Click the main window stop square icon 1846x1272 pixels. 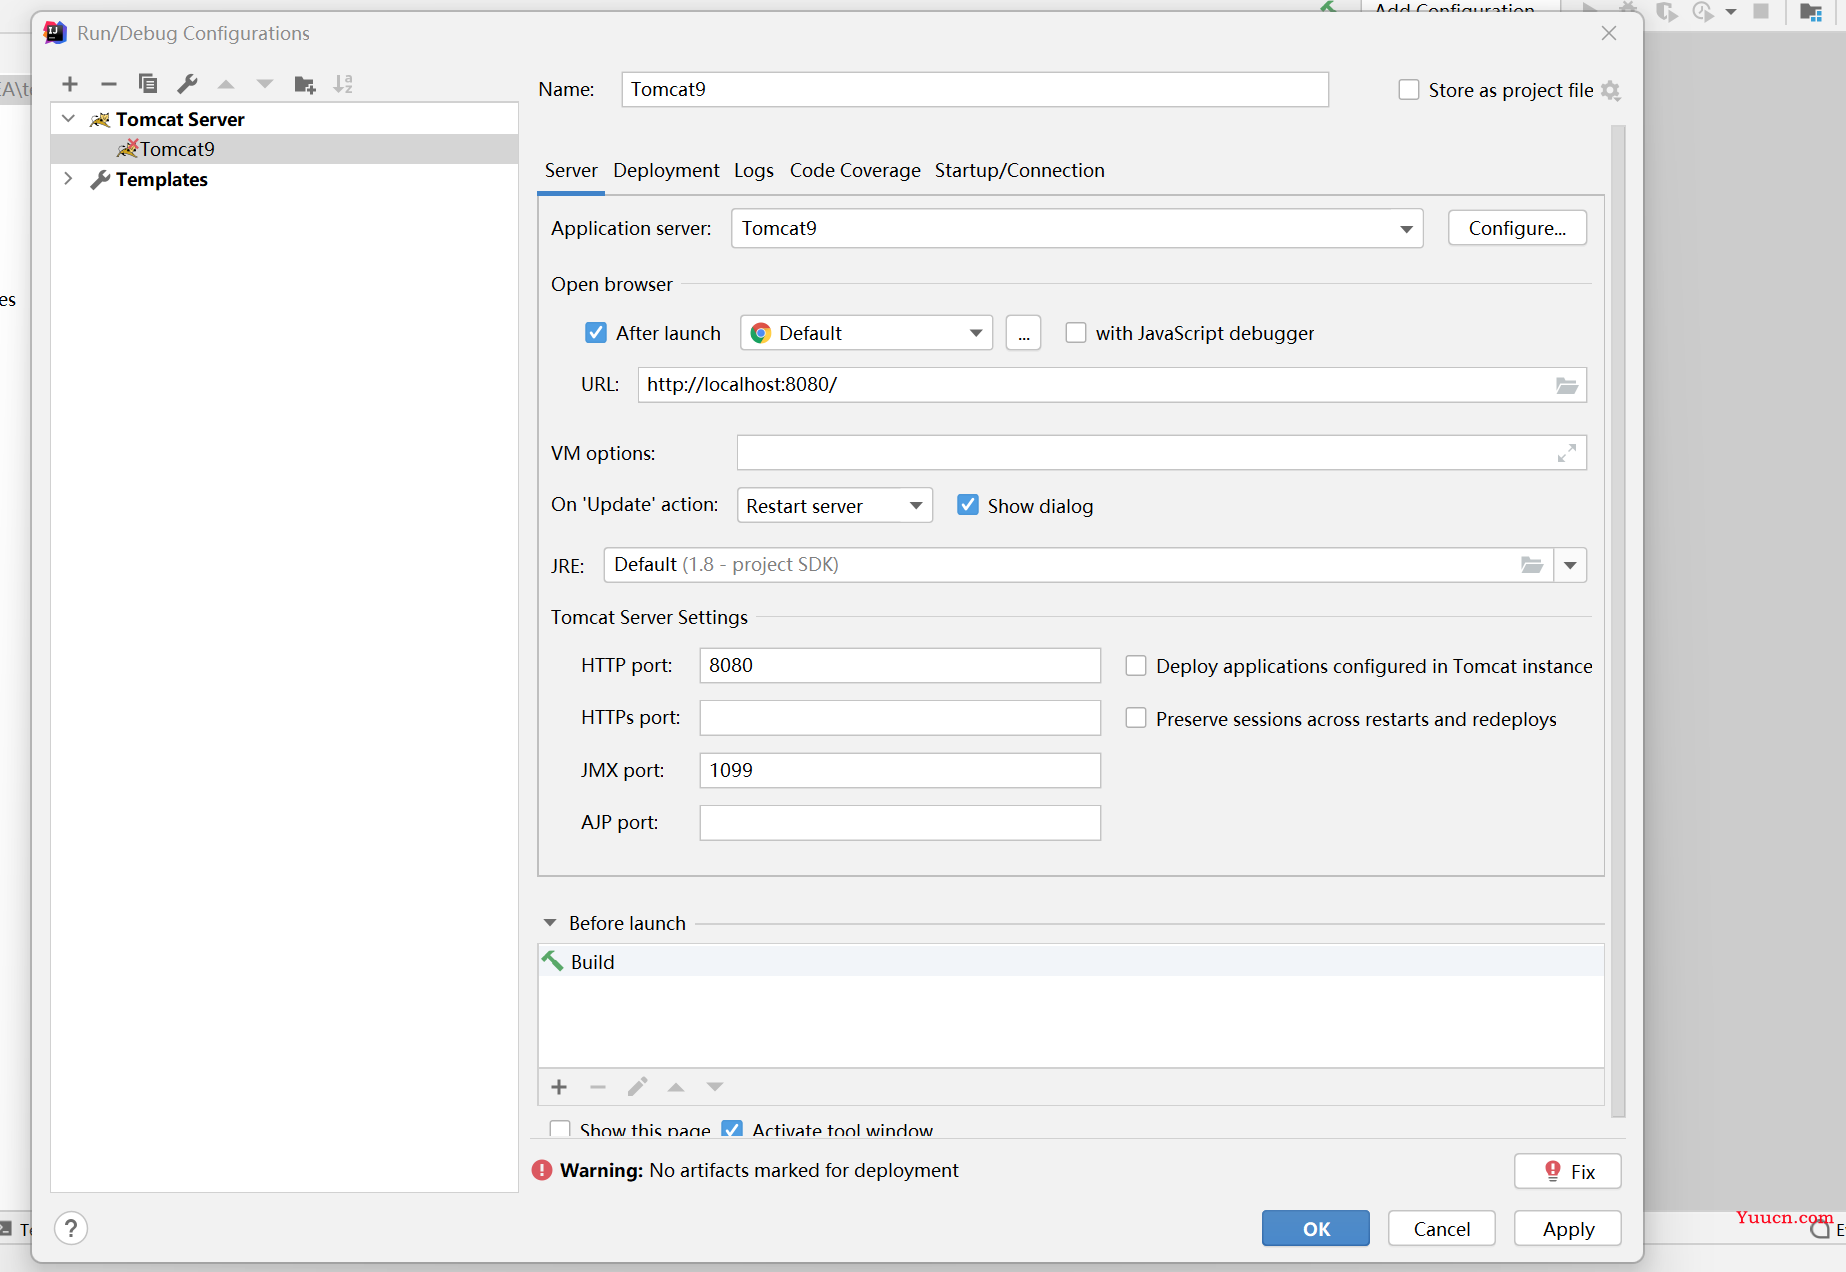(x=1761, y=11)
